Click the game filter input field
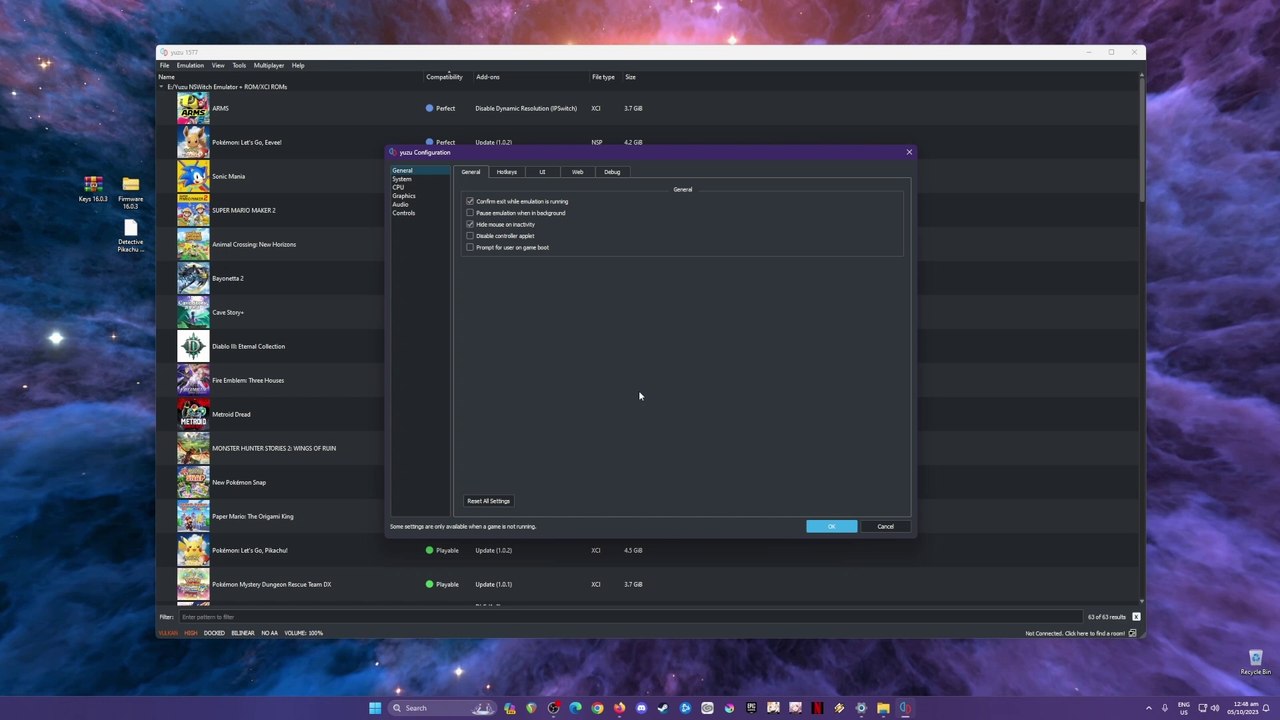 (630, 617)
